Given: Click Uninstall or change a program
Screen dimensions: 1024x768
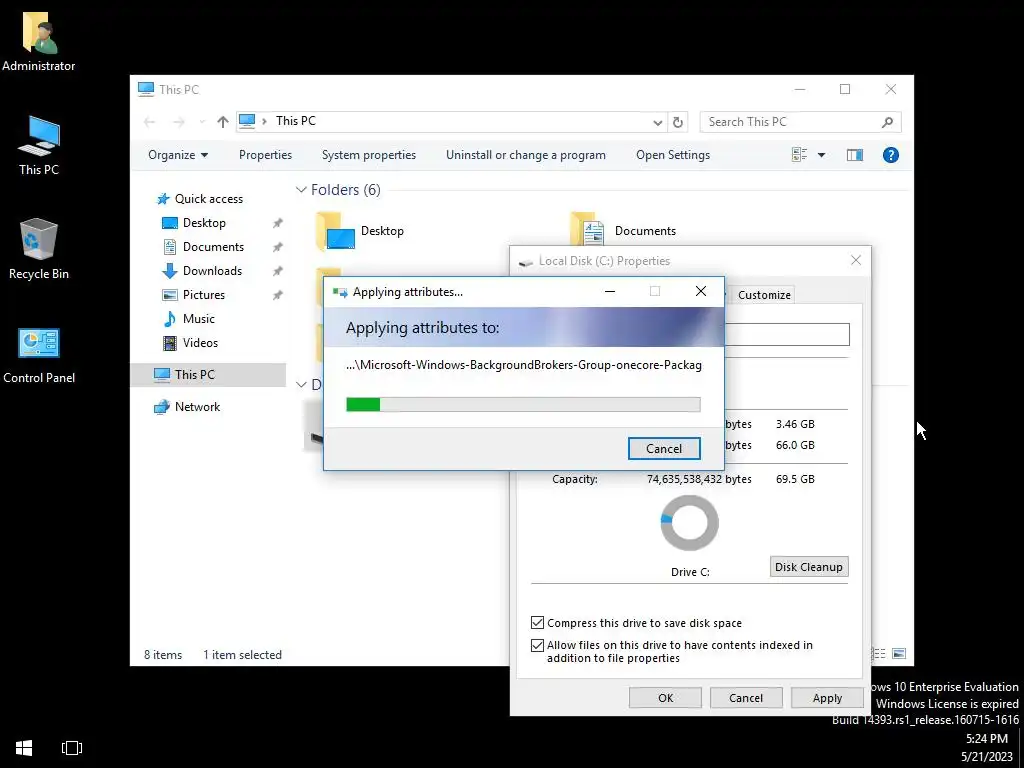Looking at the screenshot, I should click(526, 155).
